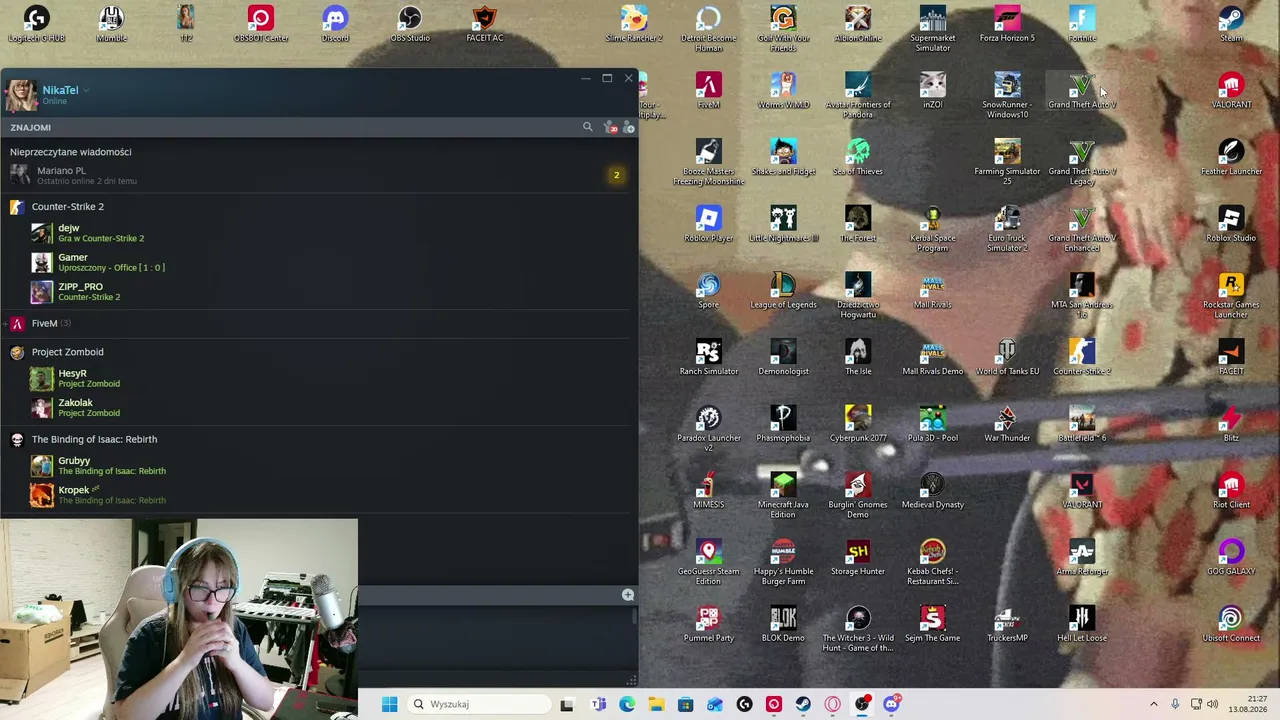
Task: Select the Riot Client desktop icon
Action: [x=1231, y=491]
